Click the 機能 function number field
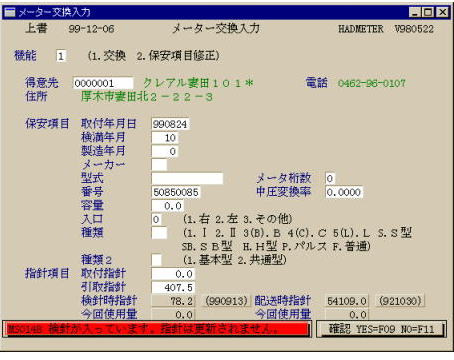Viewport: 454px width, 360px height. (x=61, y=56)
